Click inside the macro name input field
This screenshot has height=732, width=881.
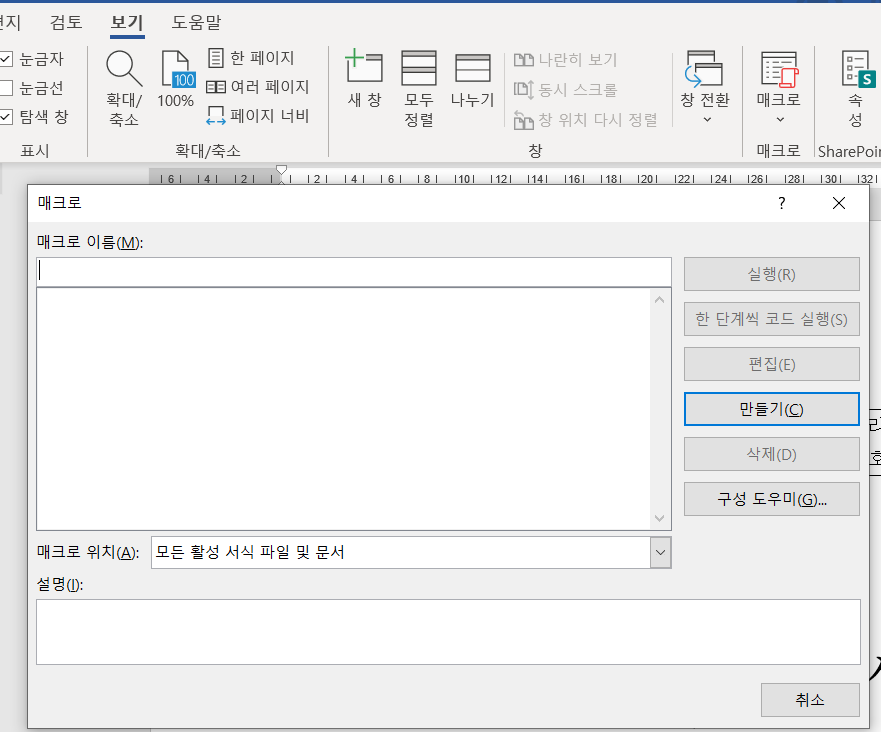point(353,270)
